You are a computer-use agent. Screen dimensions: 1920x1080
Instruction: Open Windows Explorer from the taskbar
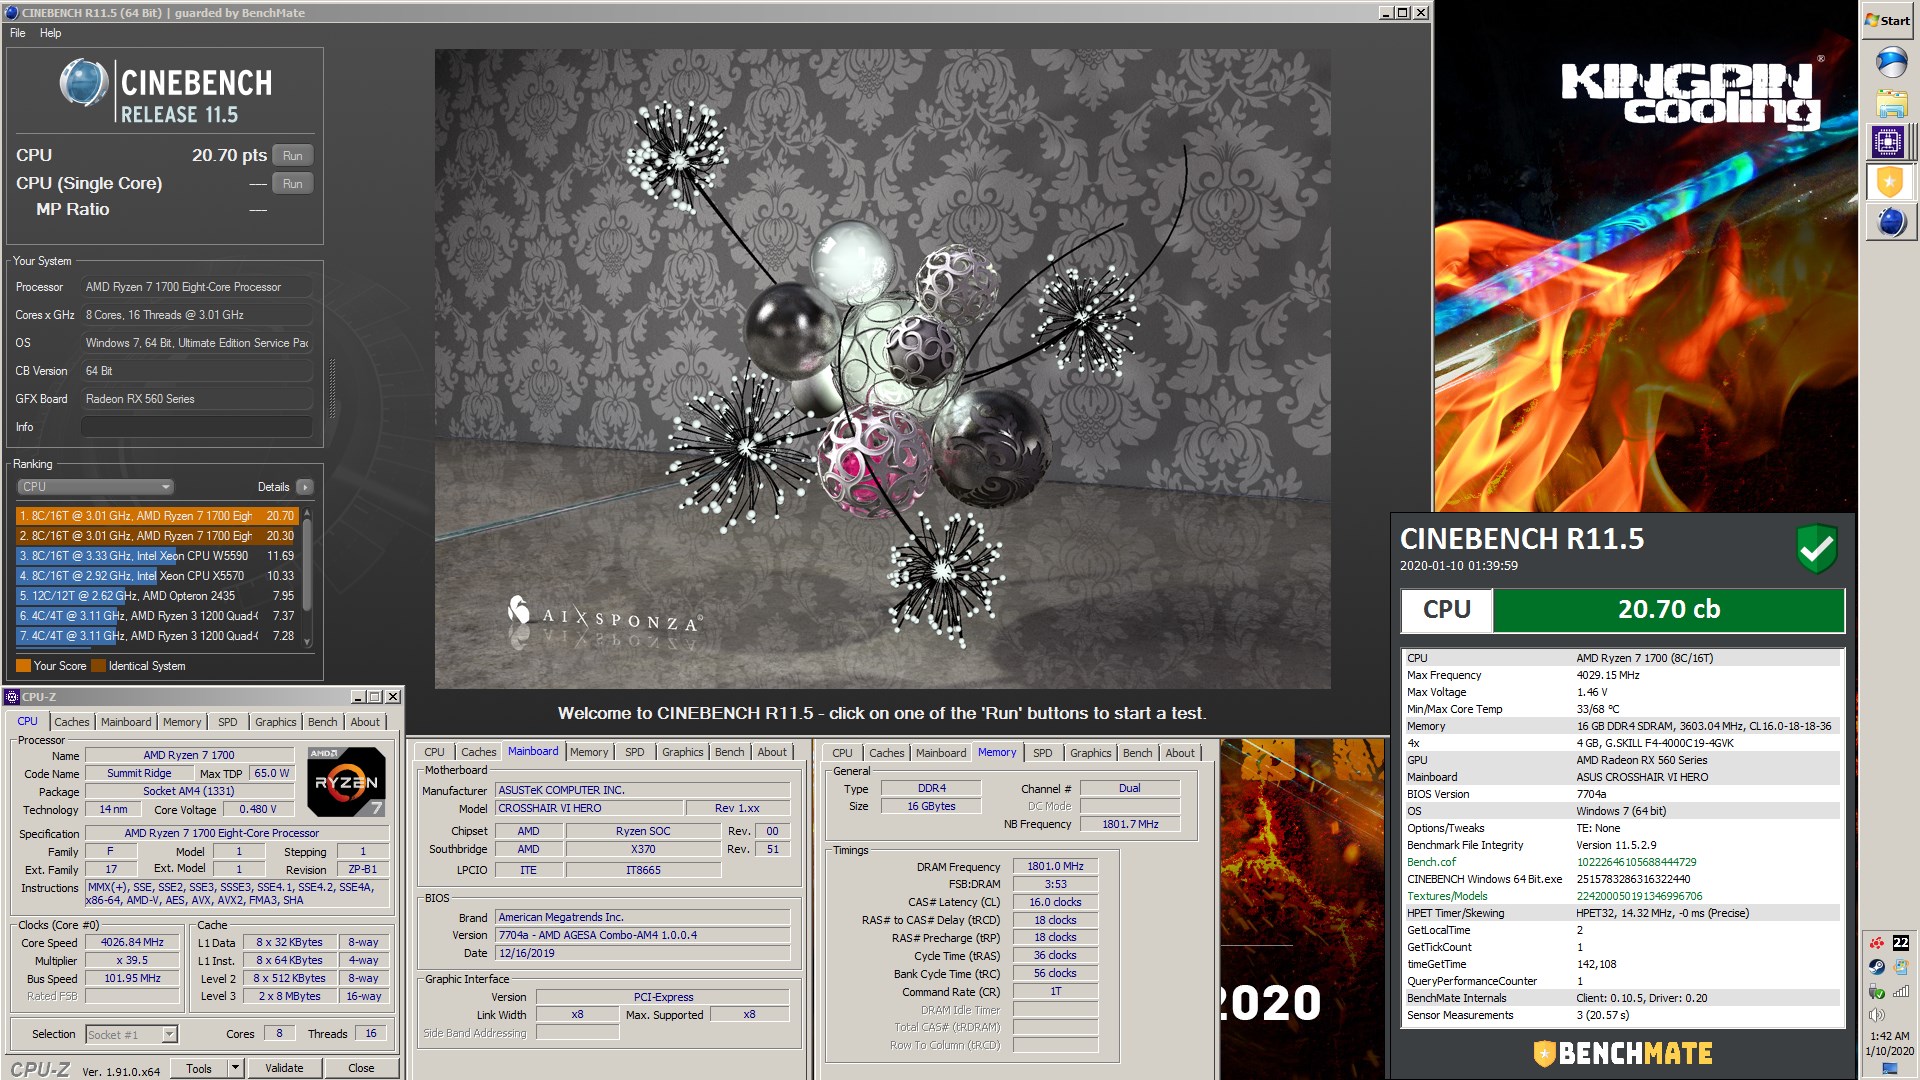point(1890,102)
